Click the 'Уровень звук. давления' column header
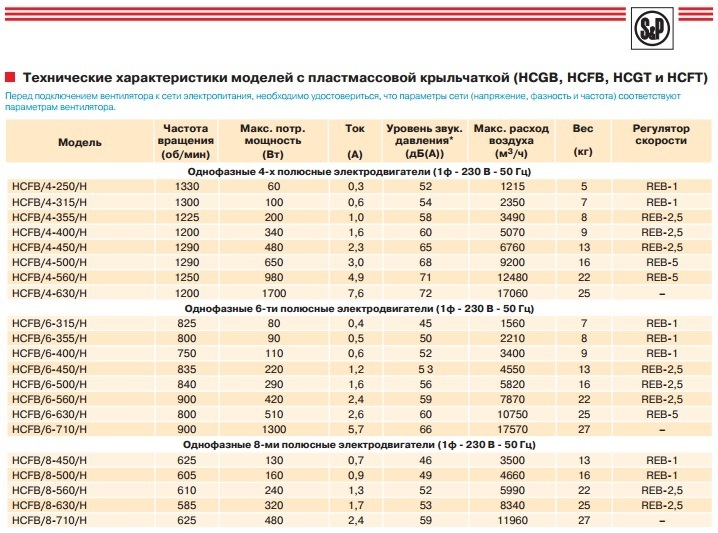 [425, 143]
